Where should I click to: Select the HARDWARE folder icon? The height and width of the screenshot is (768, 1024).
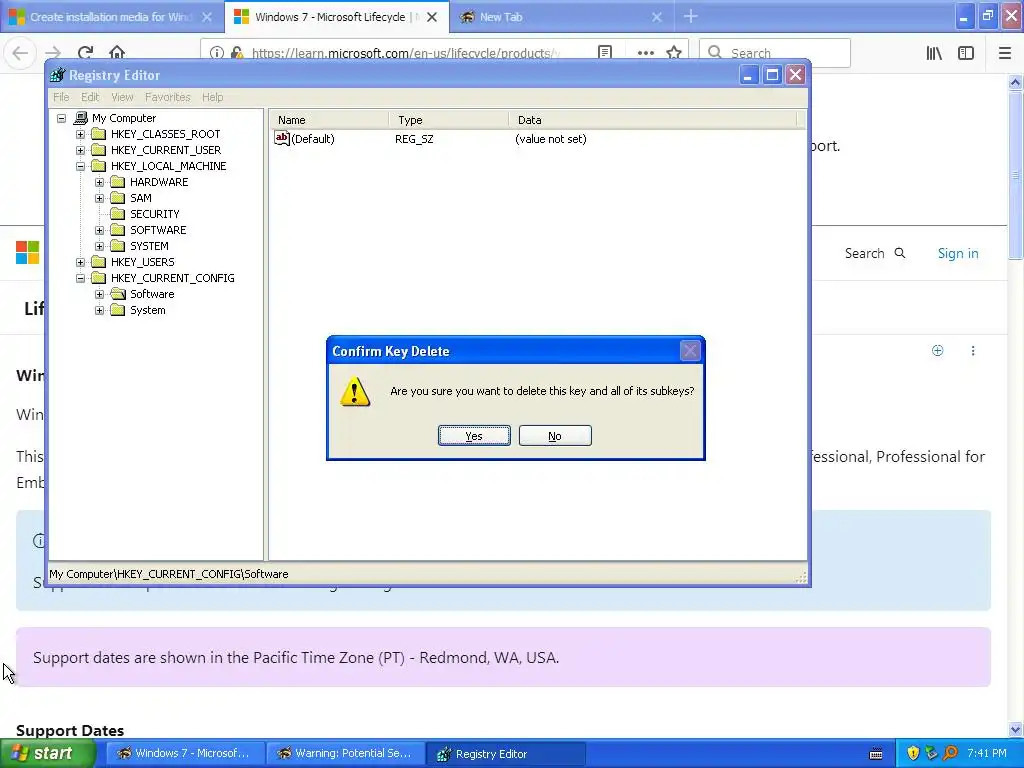118,182
